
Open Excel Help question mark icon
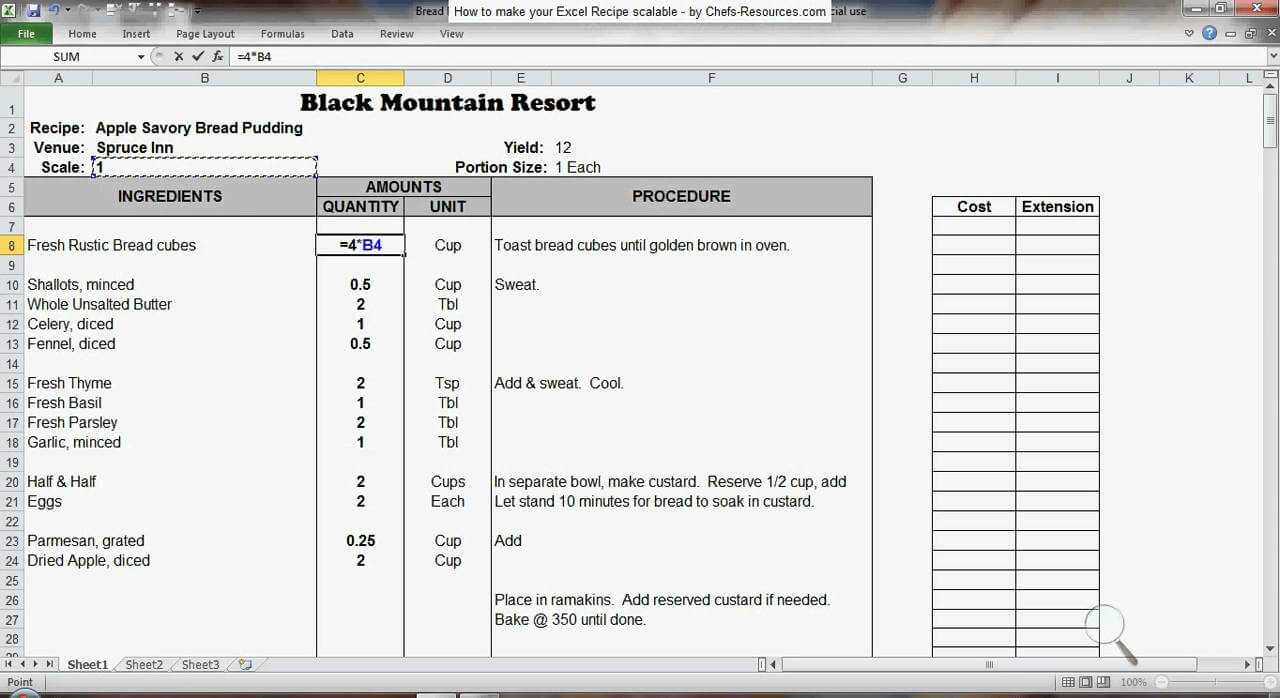(x=1209, y=33)
